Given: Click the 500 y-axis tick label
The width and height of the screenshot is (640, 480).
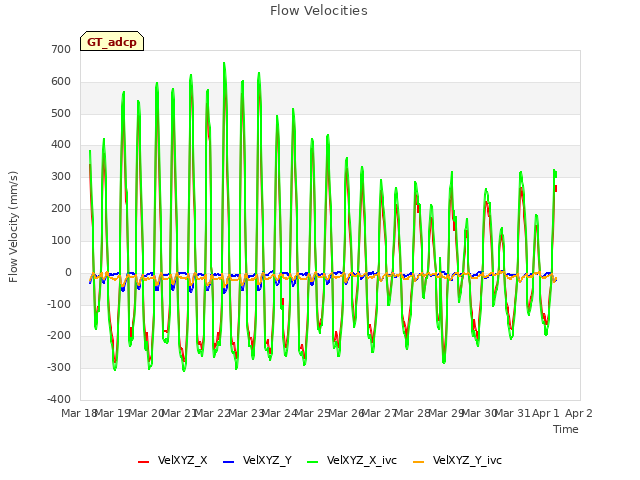Looking at the screenshot, I should 61,113.
